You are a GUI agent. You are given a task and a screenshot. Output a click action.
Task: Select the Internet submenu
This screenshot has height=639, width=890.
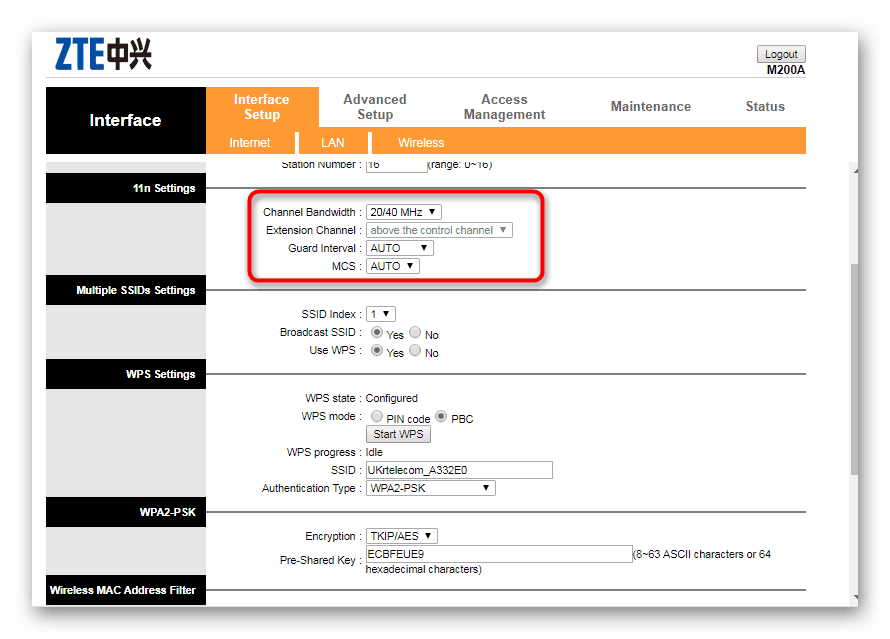(x=250, y=142)
